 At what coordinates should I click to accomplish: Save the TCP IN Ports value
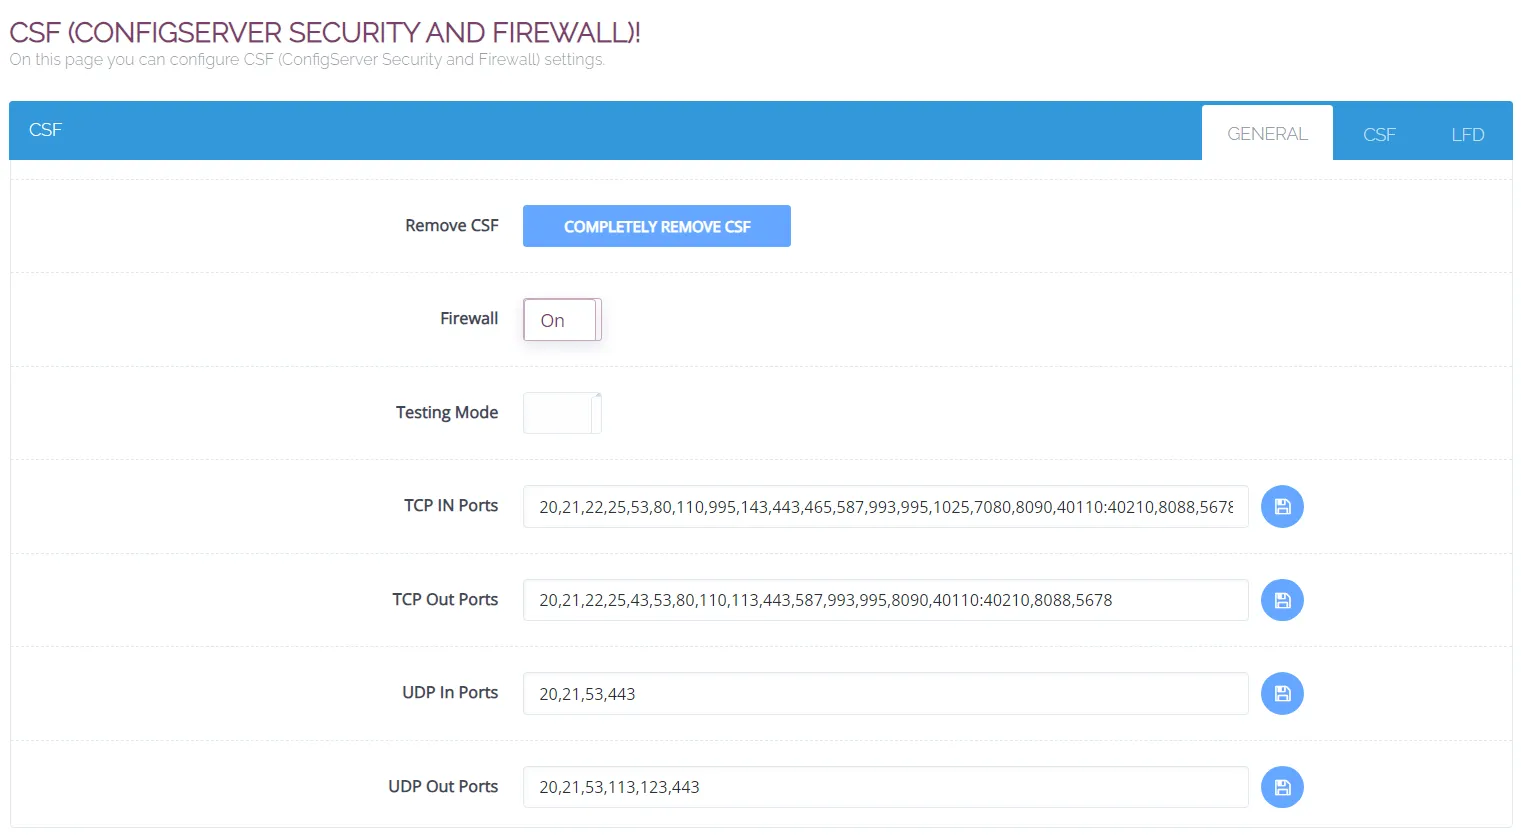(x=1282, y=507)
